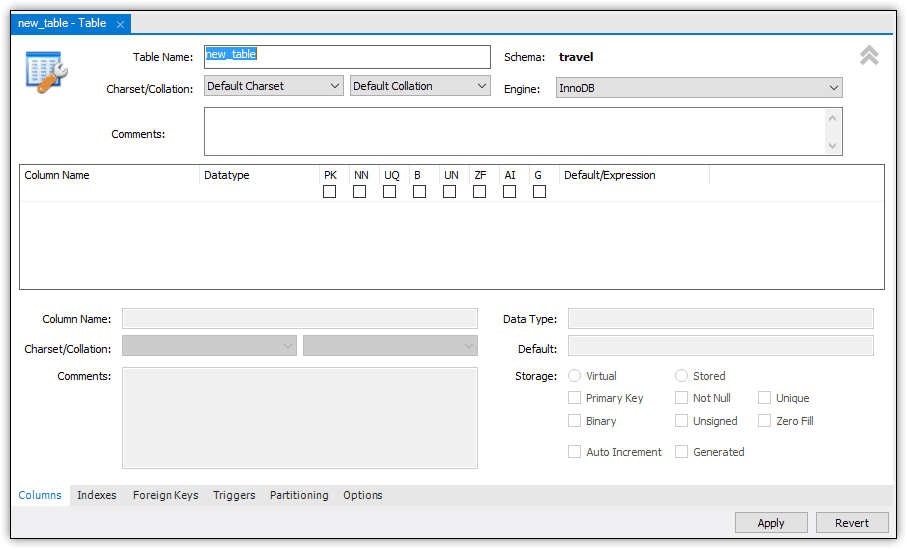Close the new_table tab

tap(121, 24)
